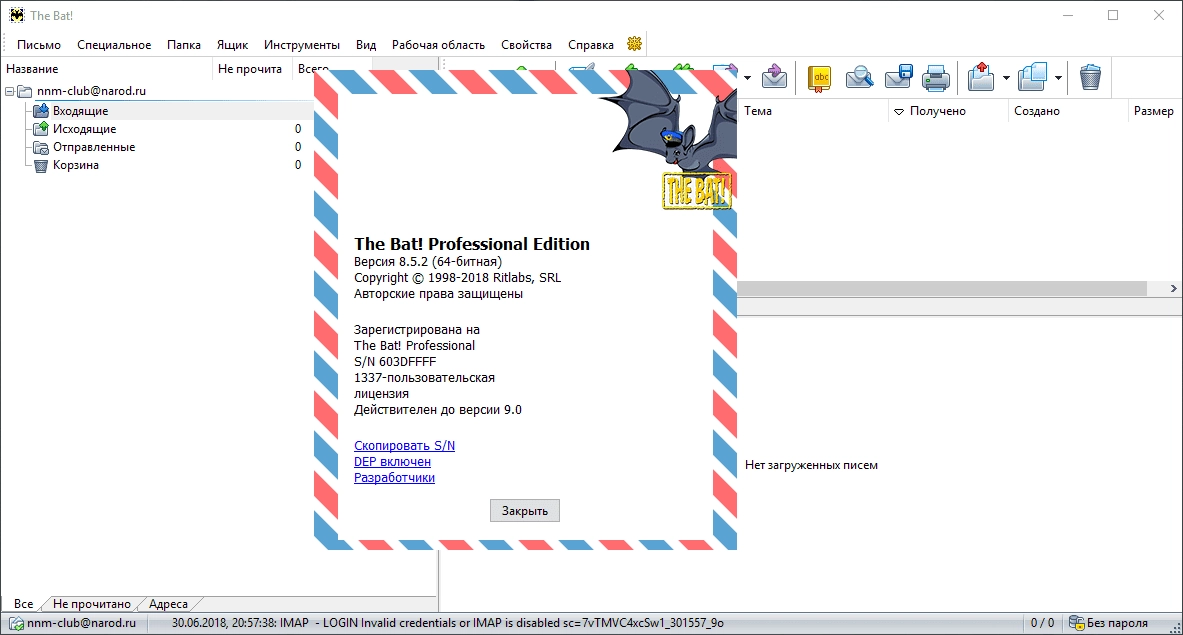Maximize The Bat! window
Viewport: 1183px width, 635px height.
click(x=1113, y=15)
